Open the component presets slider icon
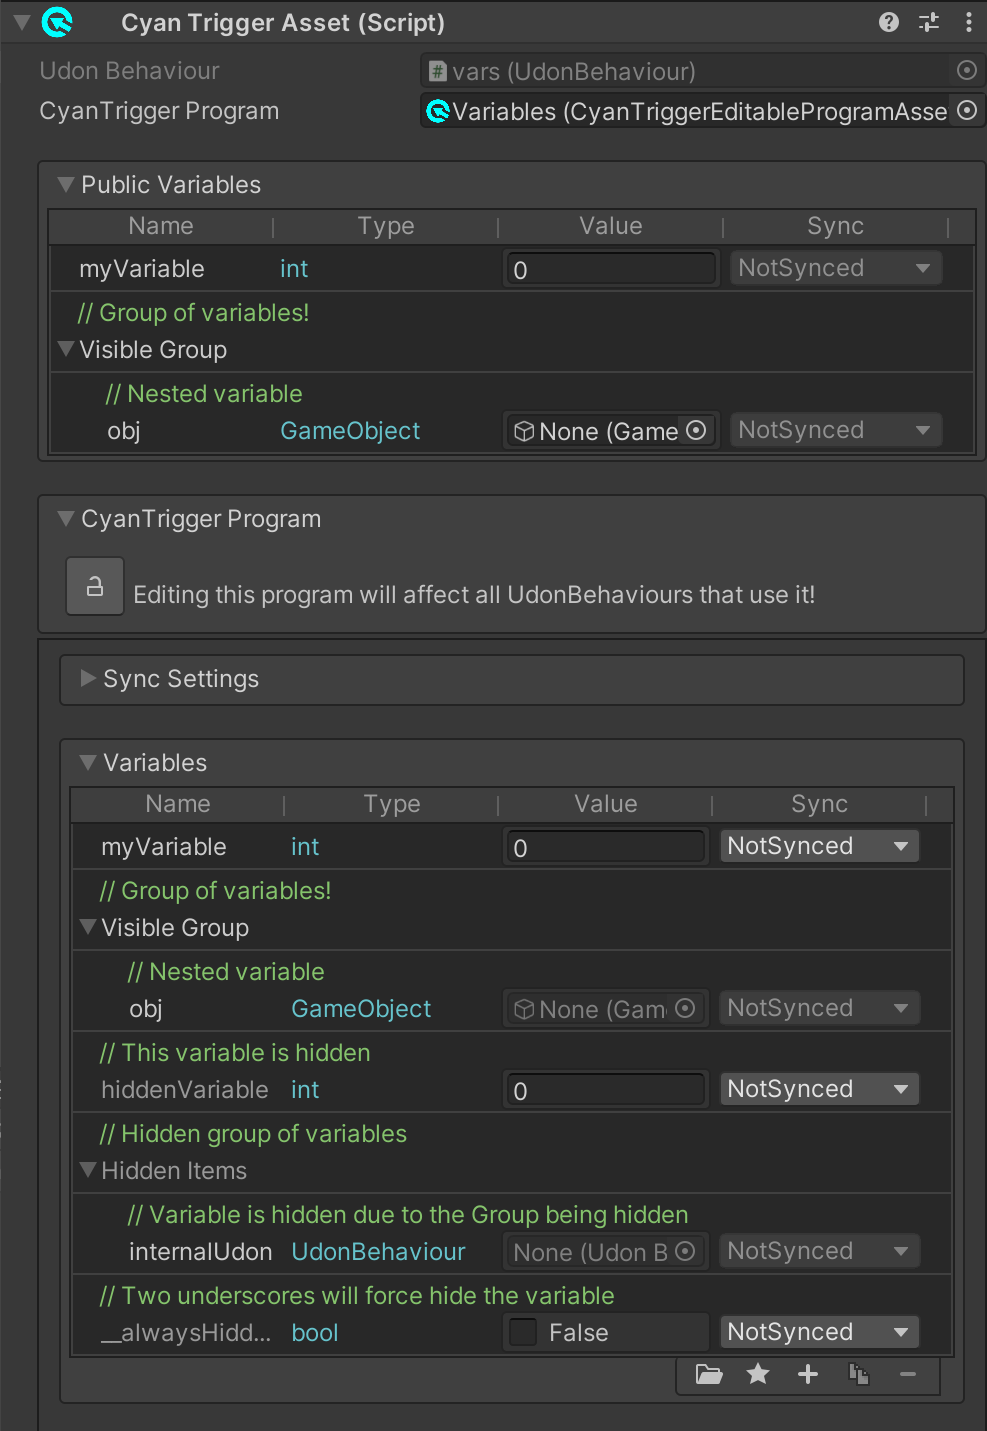The height and width of the screenshot is (1431, 987). (x=929, y=22)
